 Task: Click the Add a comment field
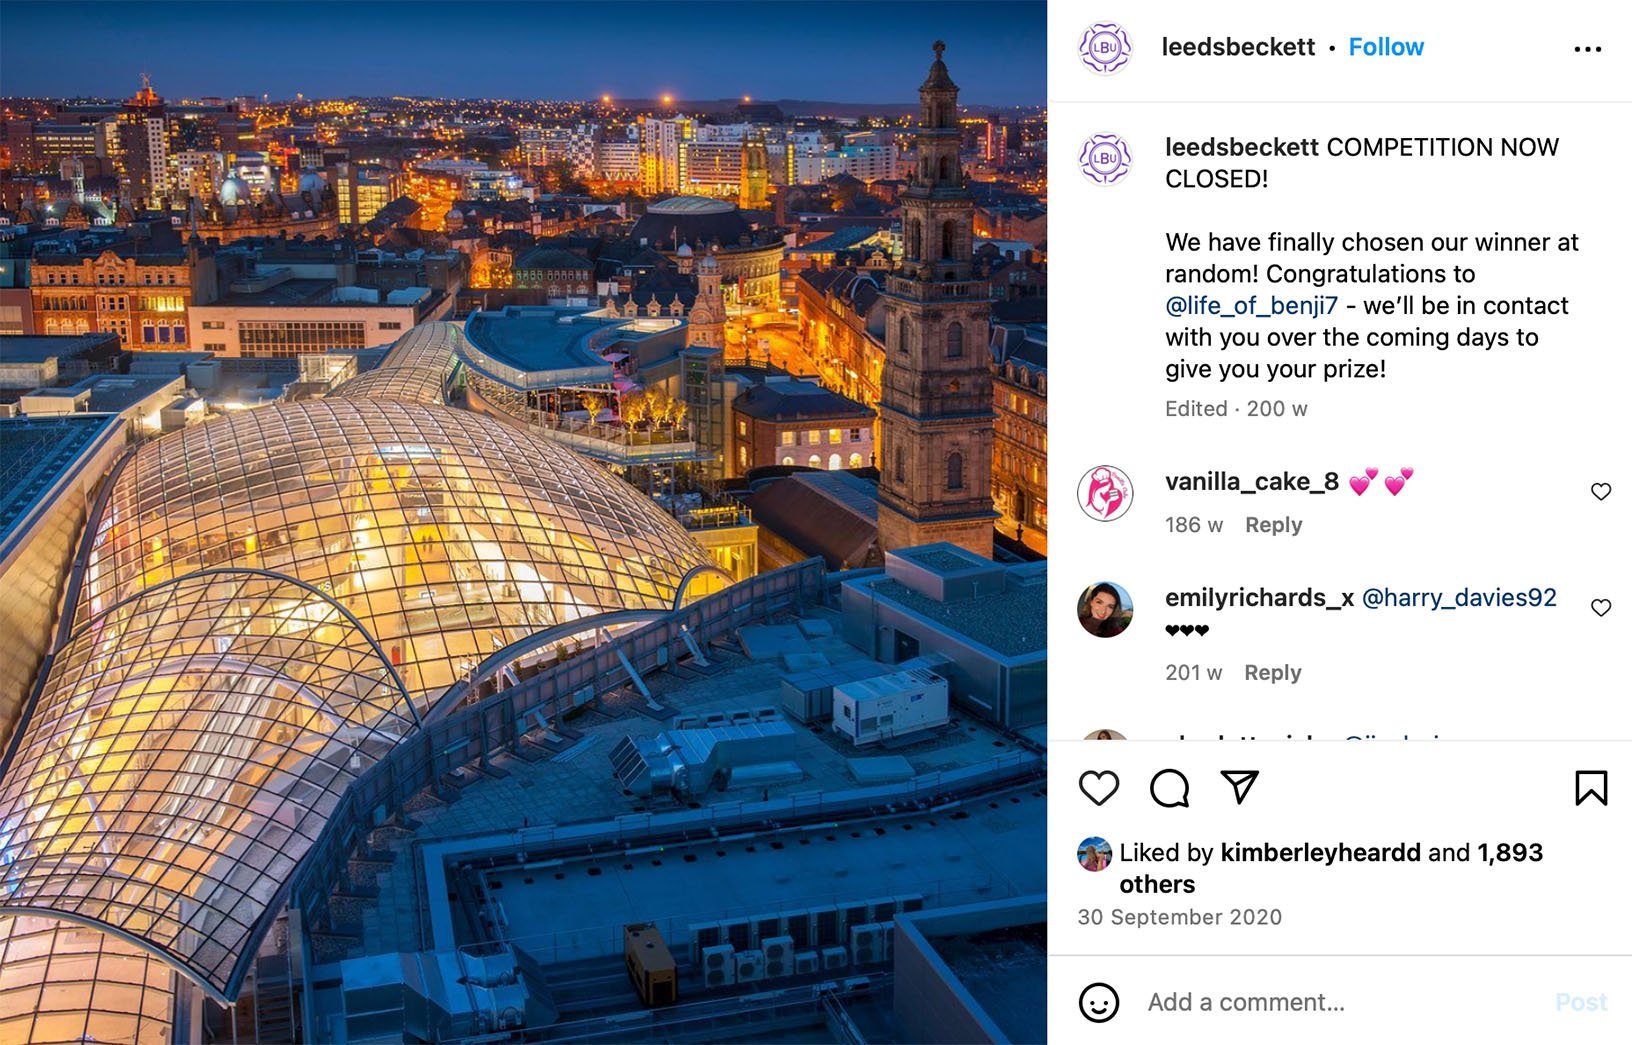click(1340, 1002)
